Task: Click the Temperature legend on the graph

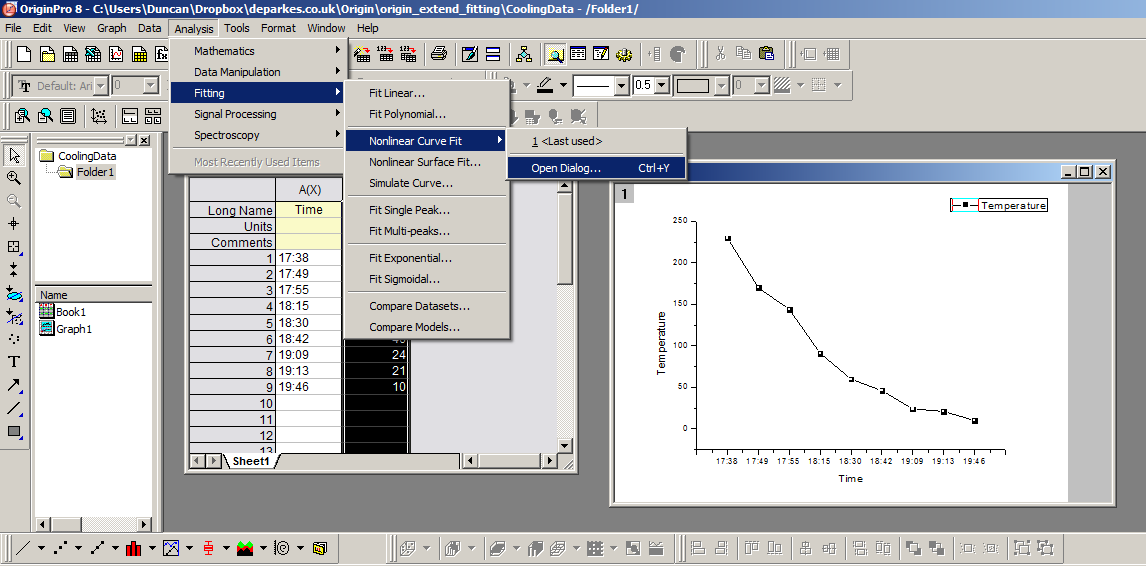Action: tap(1012, 205)
